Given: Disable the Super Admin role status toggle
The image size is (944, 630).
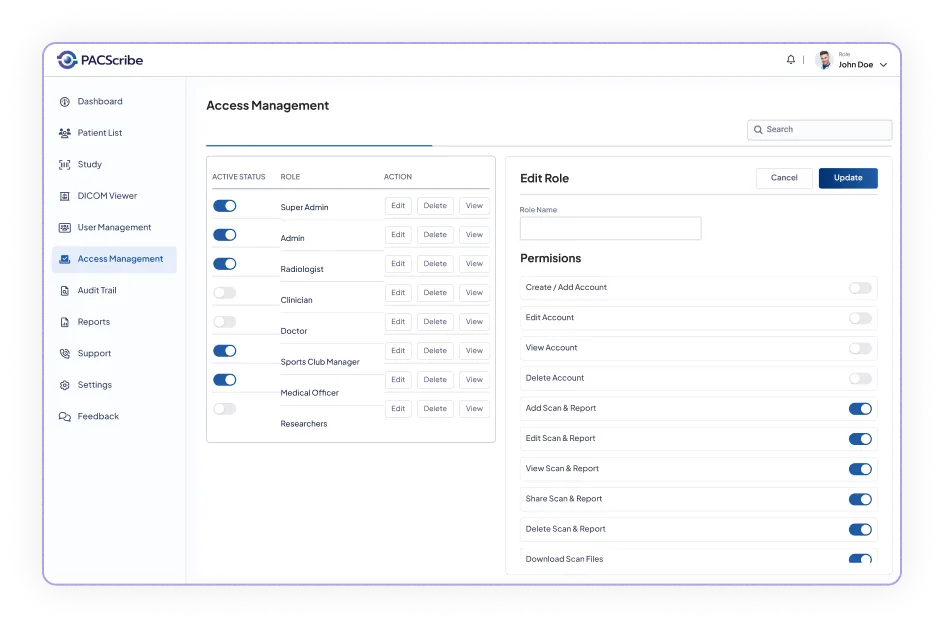Looking at the screenshot, I should [x=223, y=205].
